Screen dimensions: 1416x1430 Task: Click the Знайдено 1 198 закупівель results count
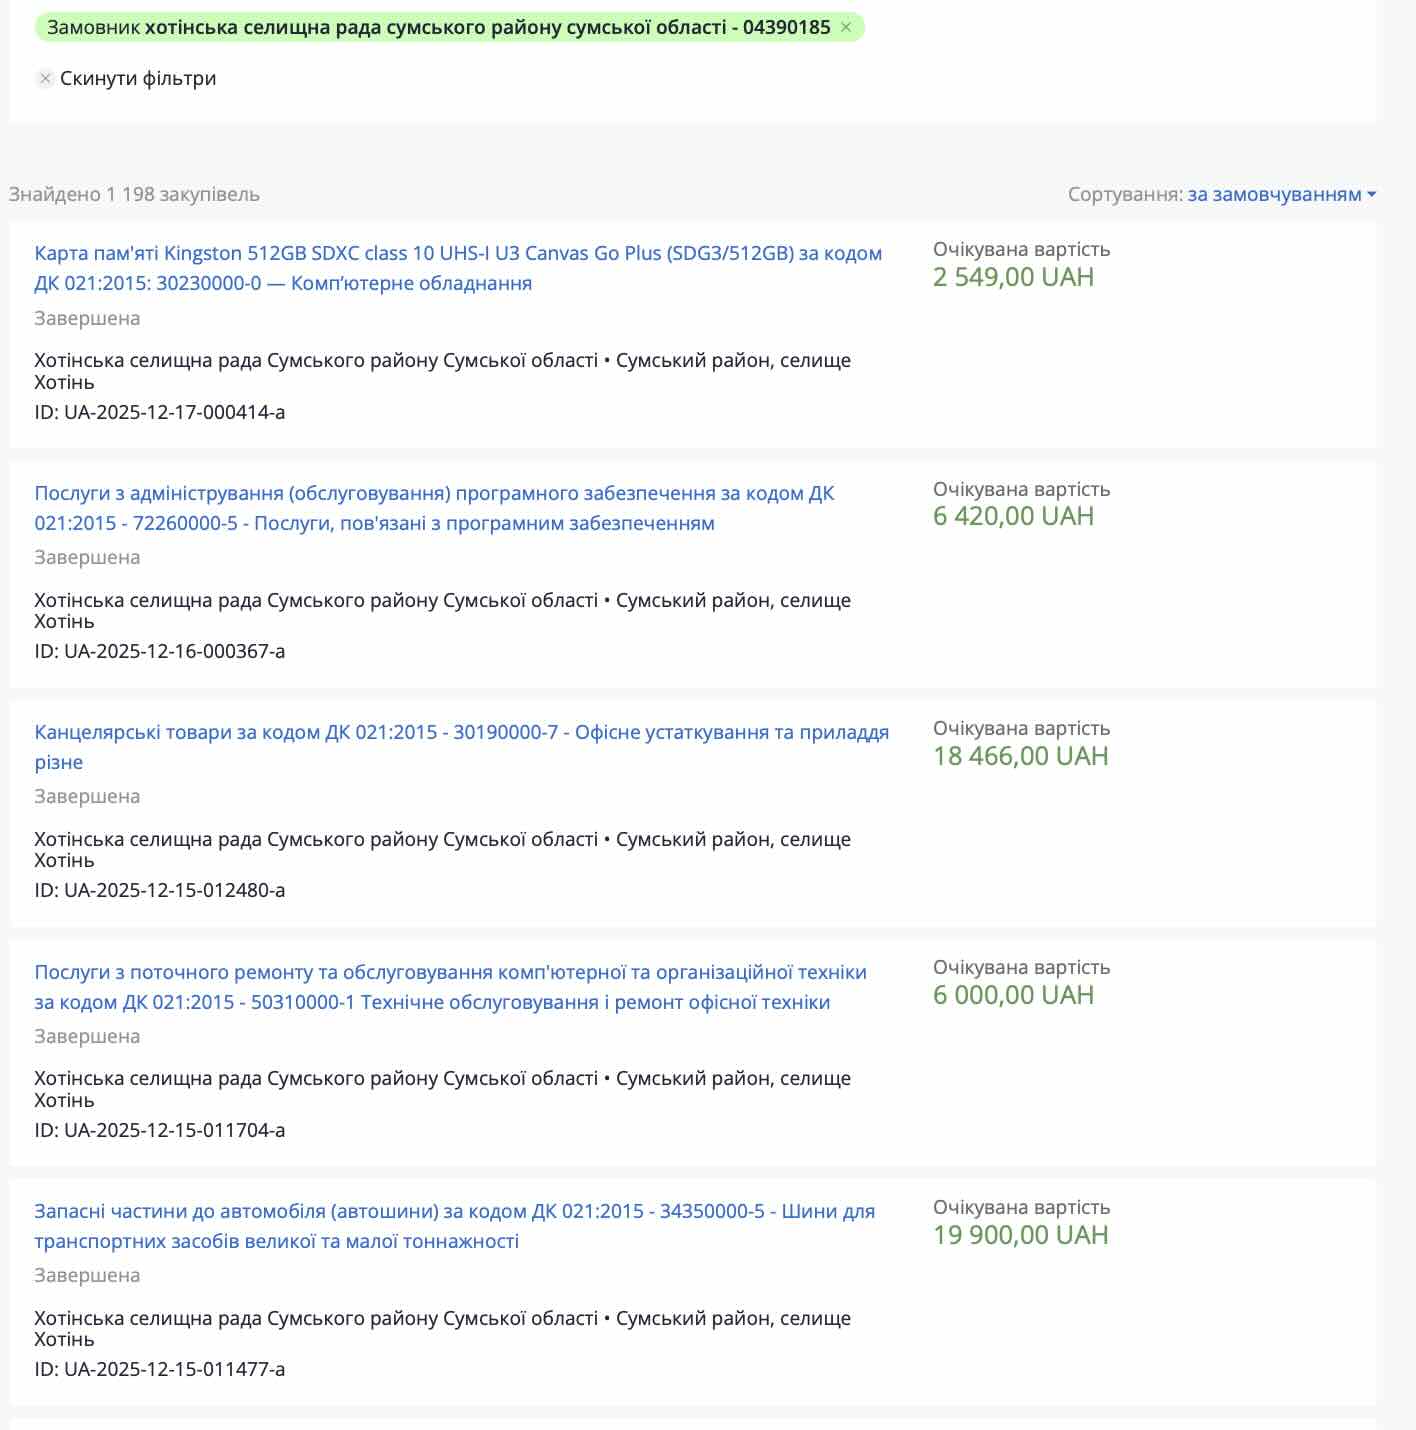pyautogui.click(x=134, y=194)
